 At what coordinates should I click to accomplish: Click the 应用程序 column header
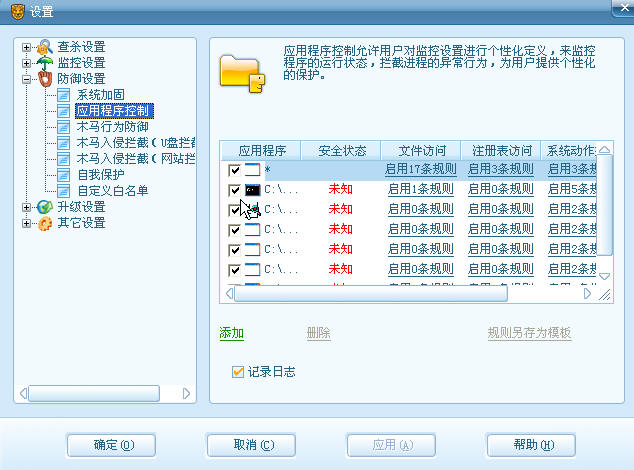(x=261, y=151)
